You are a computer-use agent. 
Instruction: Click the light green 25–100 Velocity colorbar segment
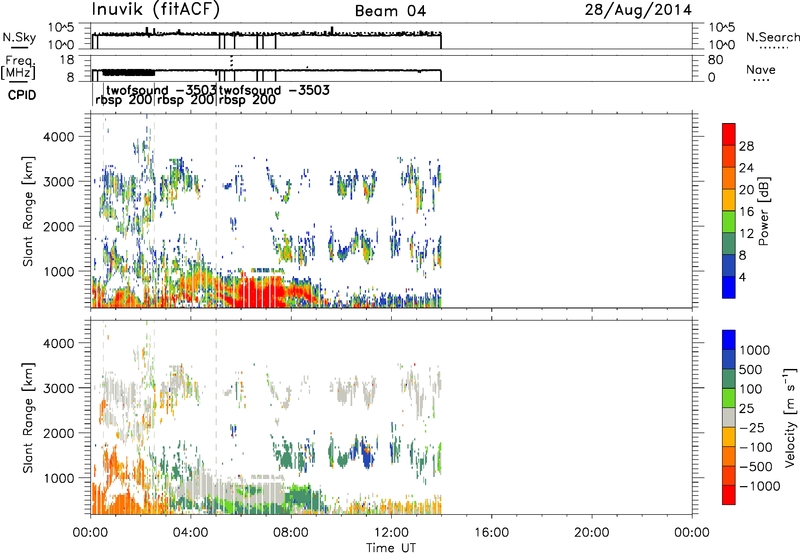click(729, 398)
